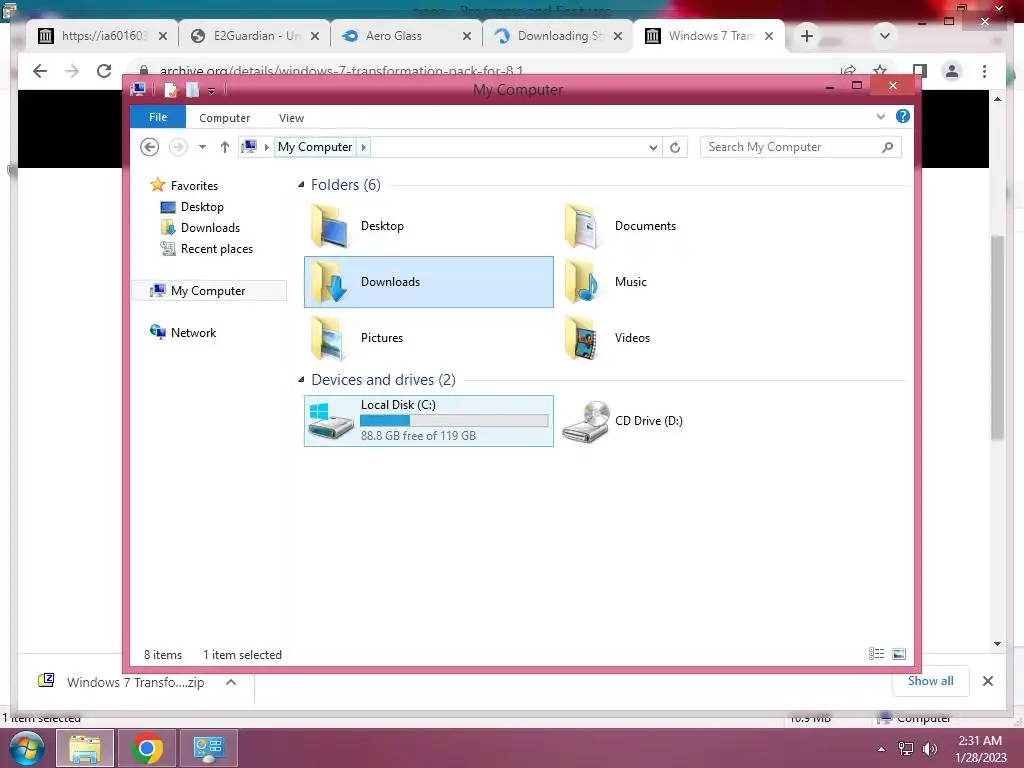Click New folder icon in quick access toolbar
The height and width of the screenshot is (768, 1024).
point(192,89)
